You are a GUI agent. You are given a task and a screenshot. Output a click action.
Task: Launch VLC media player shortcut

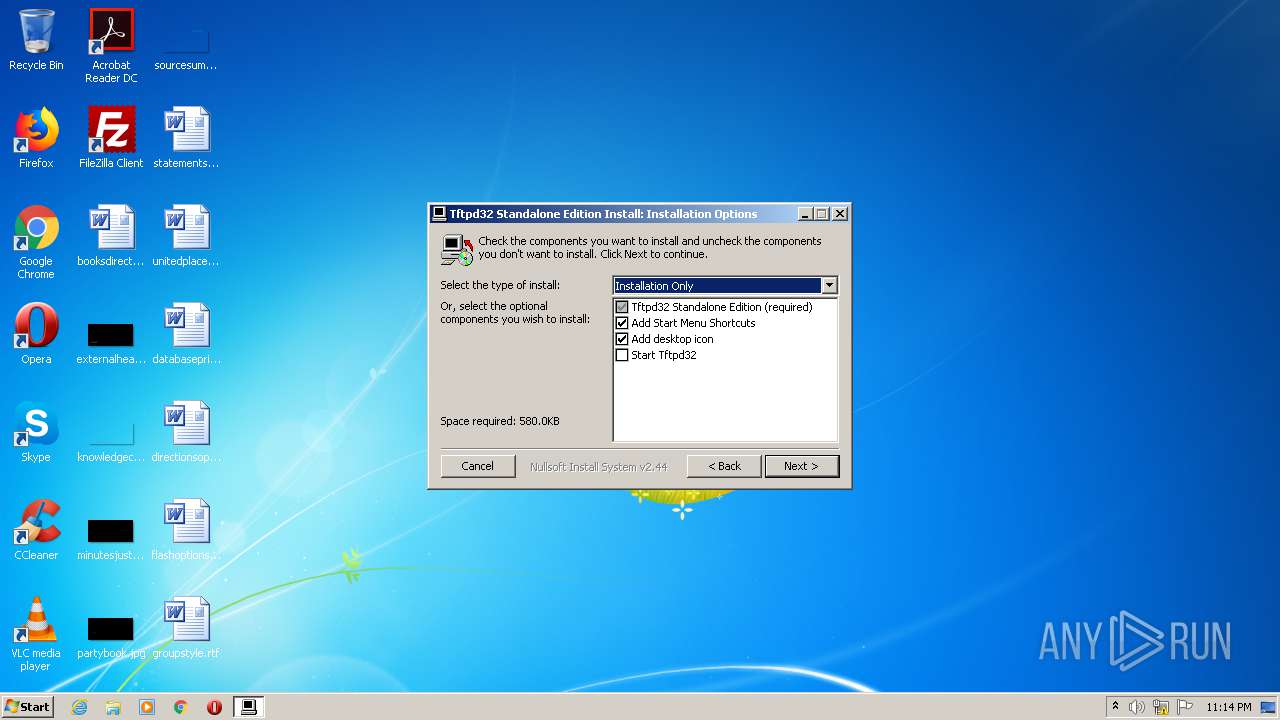point(36,634)
